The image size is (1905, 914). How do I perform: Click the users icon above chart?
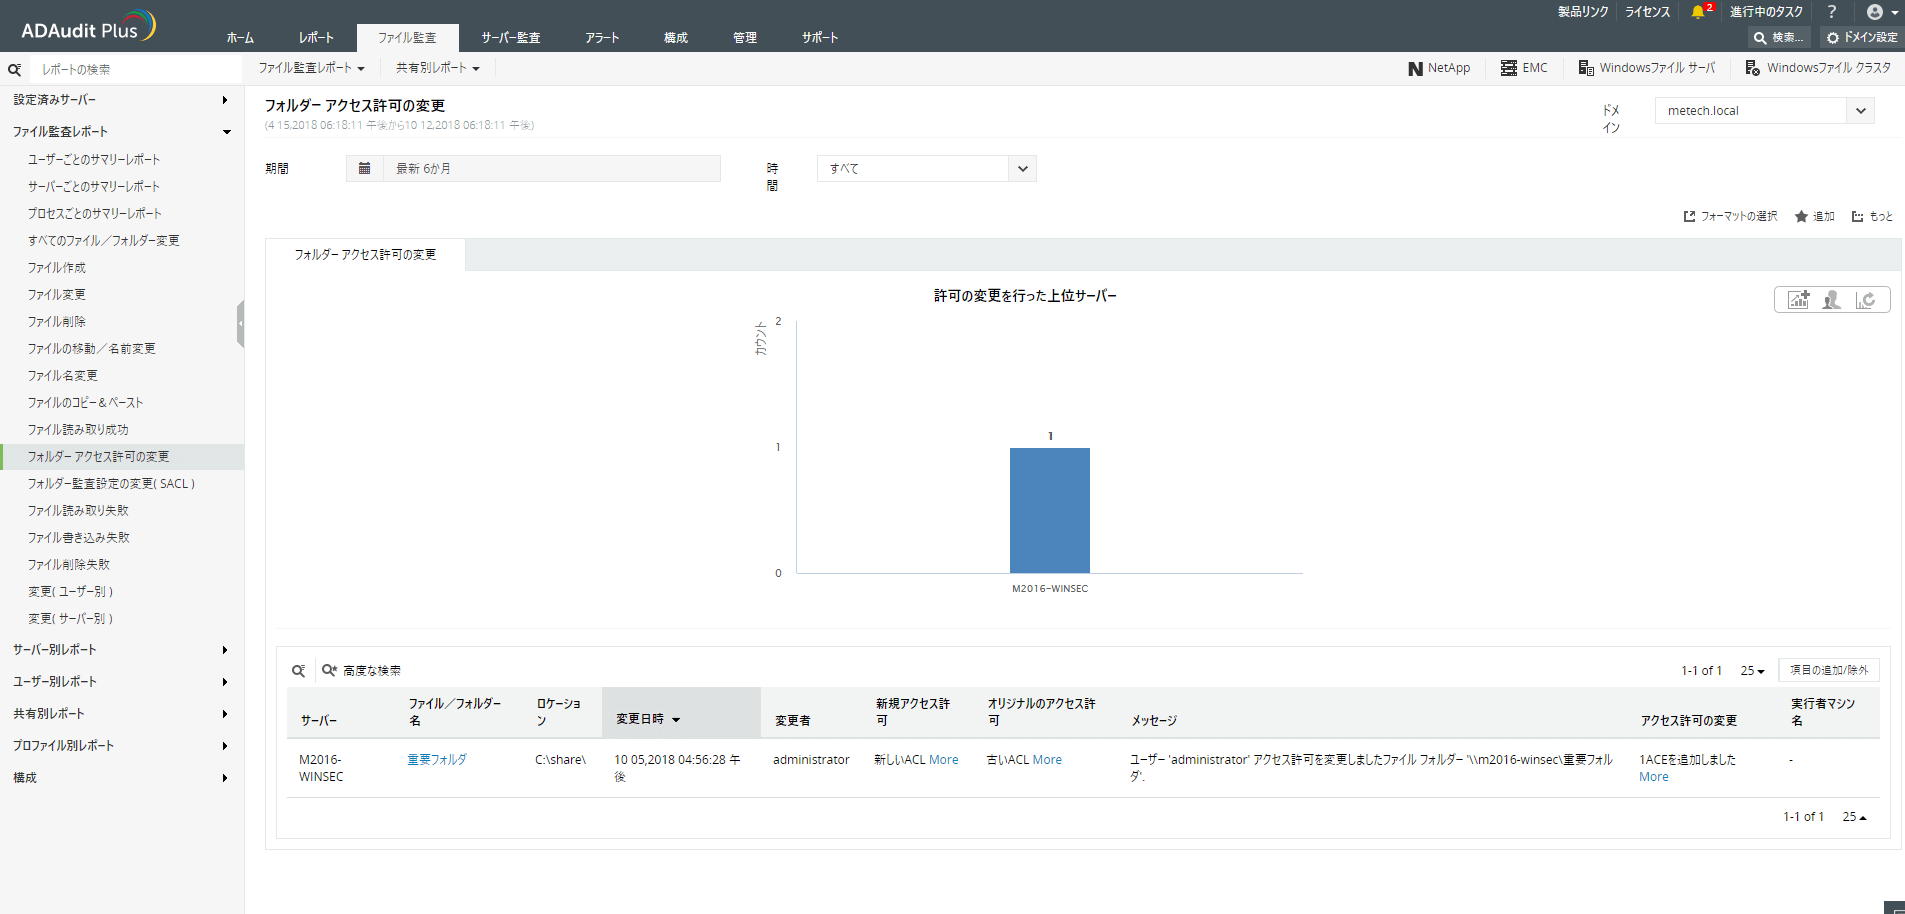[1831, 300]
